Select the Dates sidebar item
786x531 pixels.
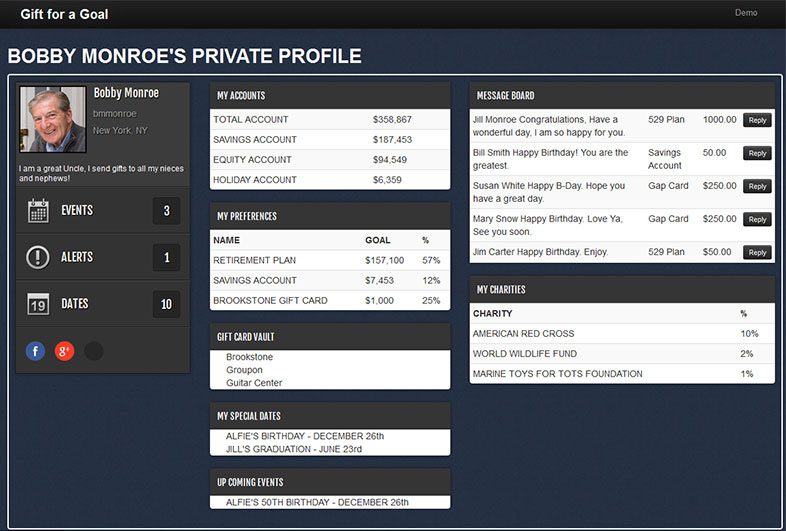pos(103,304)
